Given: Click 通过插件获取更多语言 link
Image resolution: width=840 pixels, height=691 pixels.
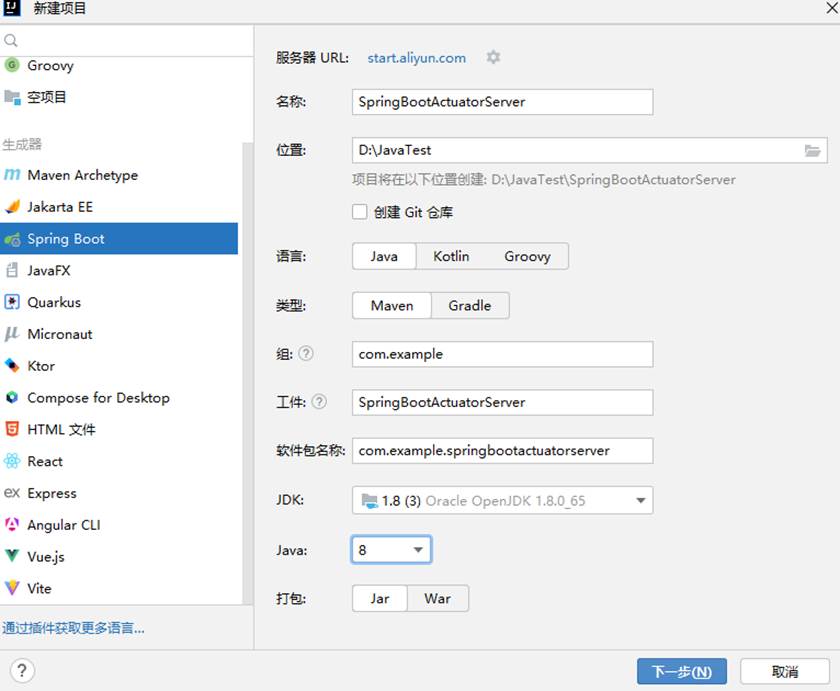Looking at the screenshot, I should click(x=73, y=628).
